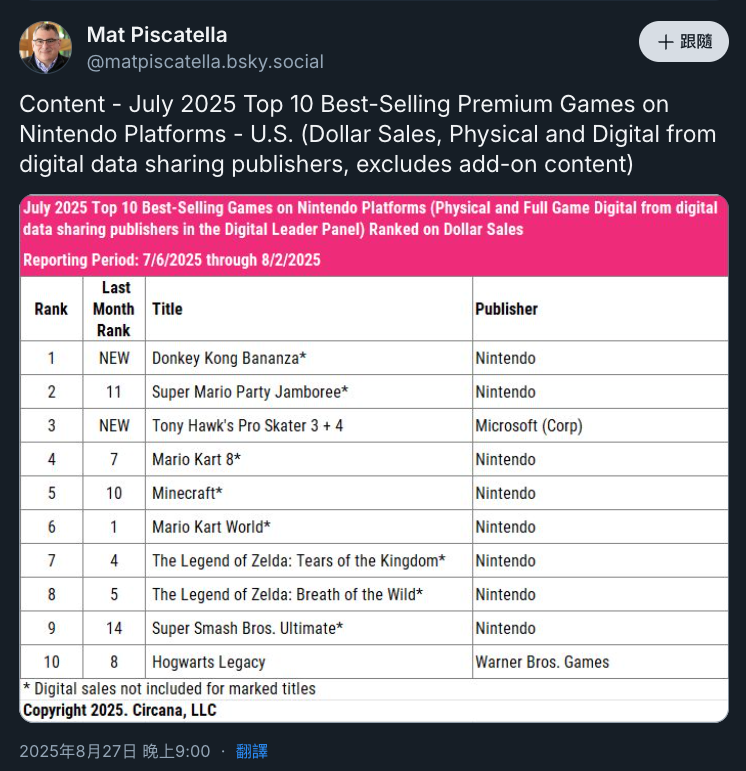This screenshot has width=746, height=771.
Task: Click the Donkey Kong Bananza row title
Action: tap(229, 358)
